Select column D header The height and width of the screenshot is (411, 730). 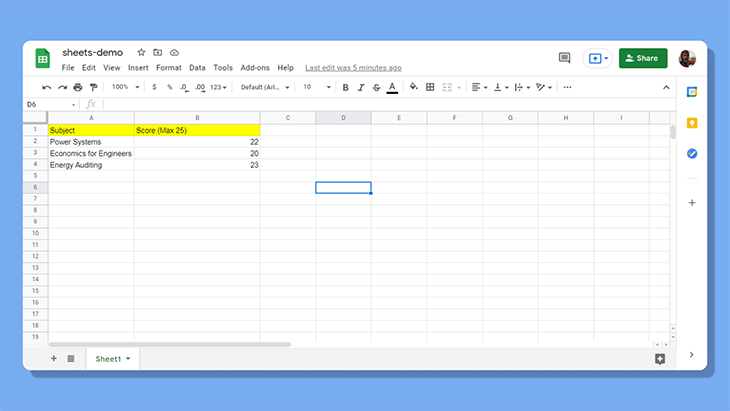click(343, 118)
